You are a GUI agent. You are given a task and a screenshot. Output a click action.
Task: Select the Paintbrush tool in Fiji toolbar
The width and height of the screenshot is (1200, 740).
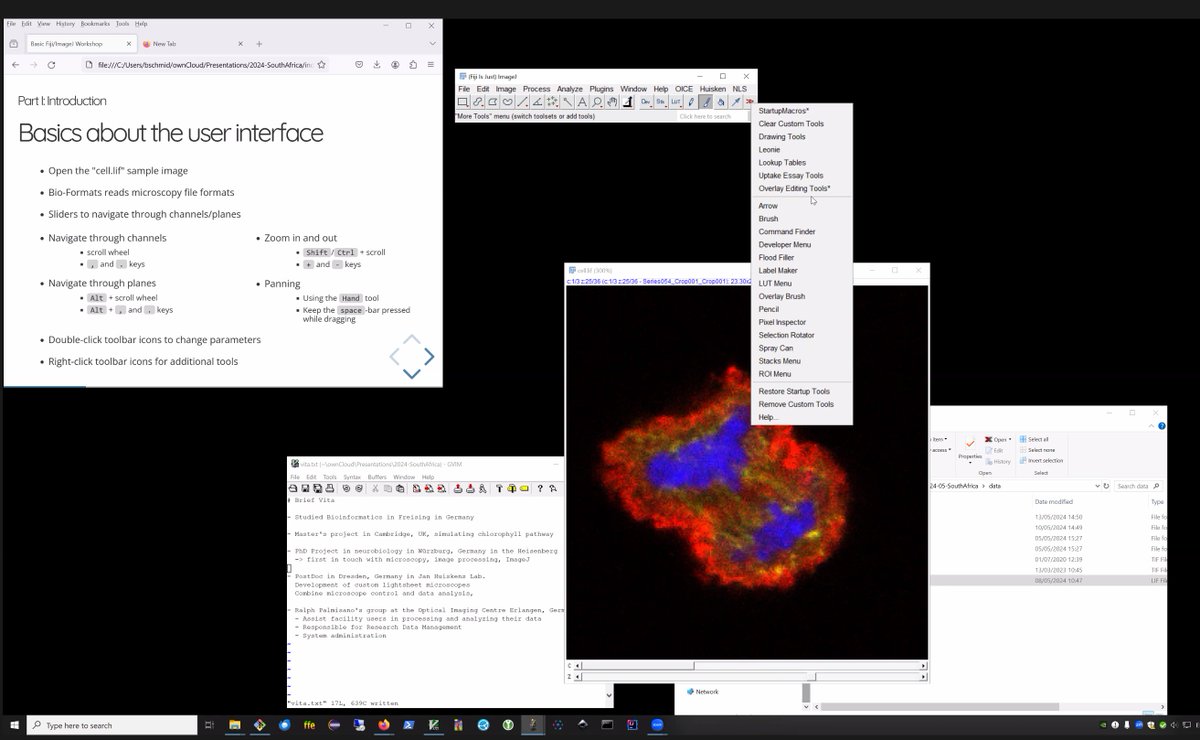(706, 102)
